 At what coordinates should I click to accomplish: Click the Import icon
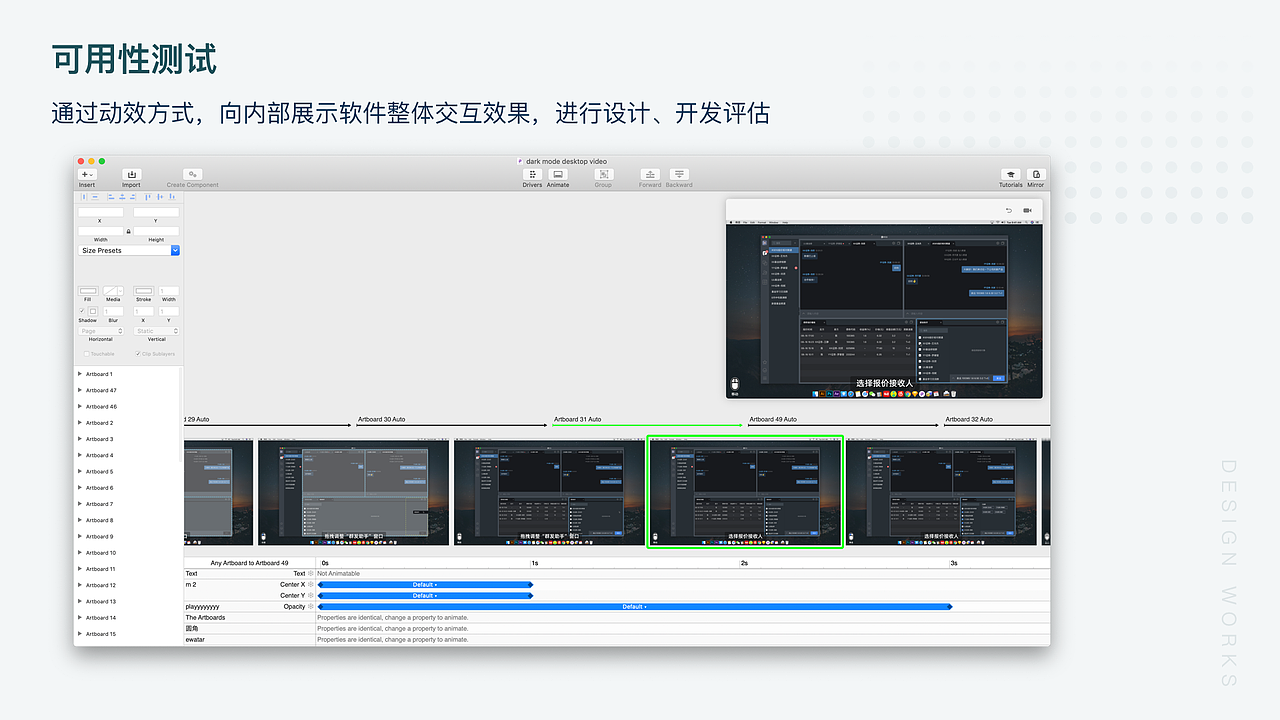[x=131, y=174]
